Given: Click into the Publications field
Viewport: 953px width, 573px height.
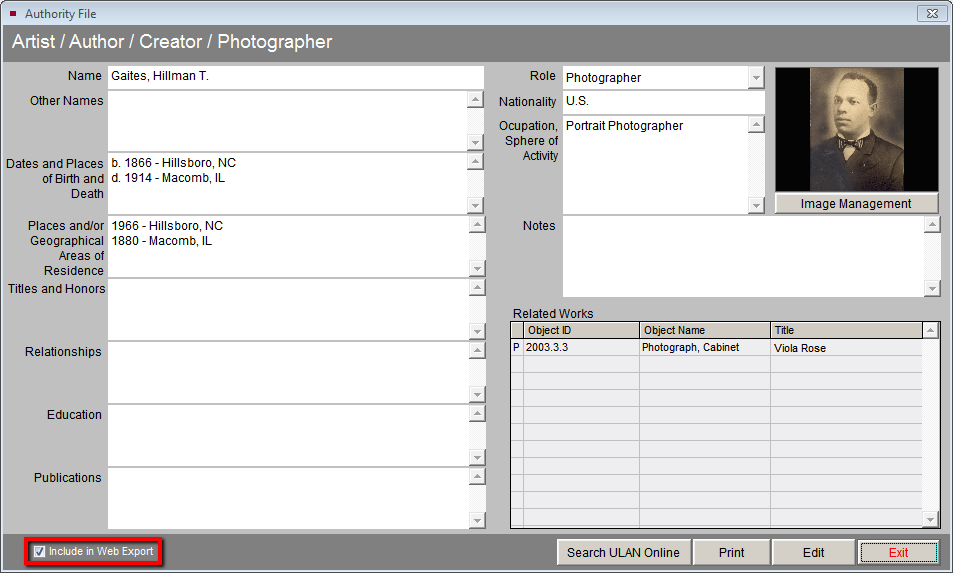Looking at the screenshot, I should pos(289,498).
